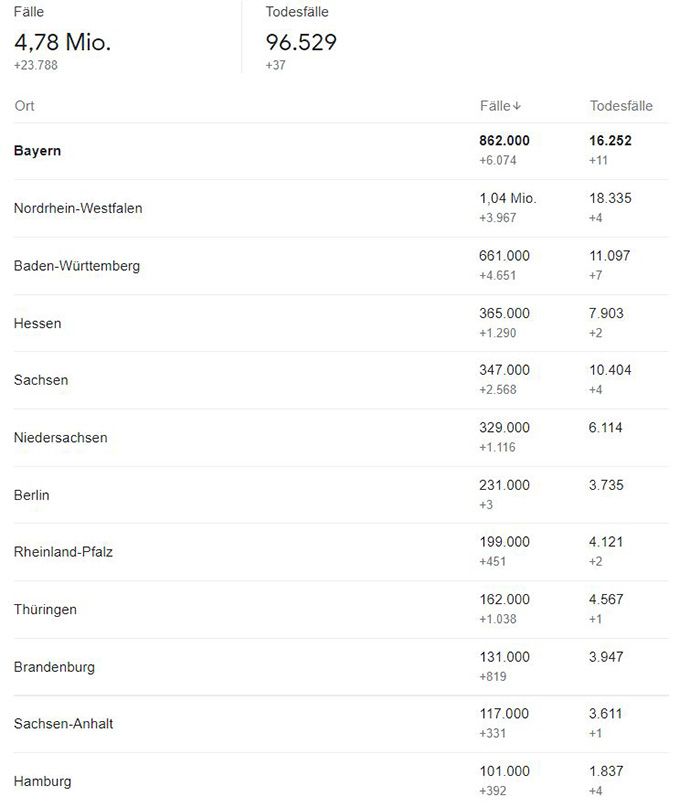The height and width of the screenshot is (807, 680).
Task: Click the Hessen row label
Action: [37, 323]
